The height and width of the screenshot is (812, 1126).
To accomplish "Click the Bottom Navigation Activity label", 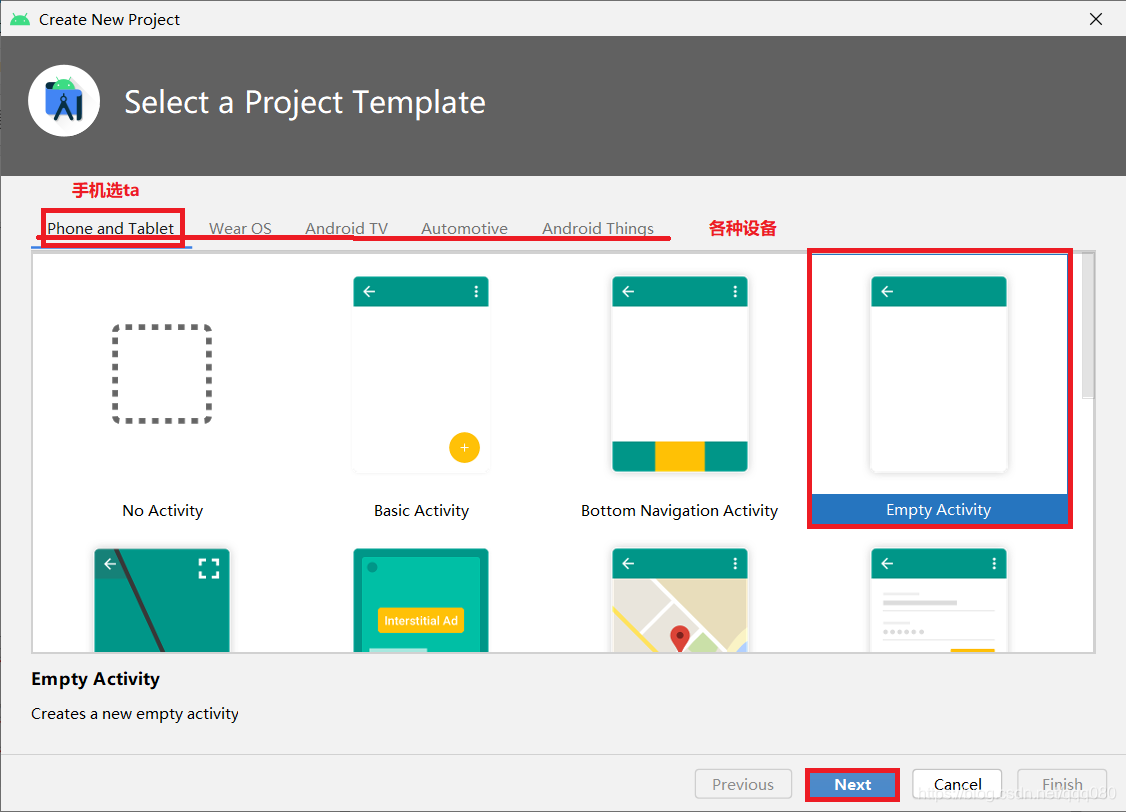I will pyautogui.click(x=679, y=510).
